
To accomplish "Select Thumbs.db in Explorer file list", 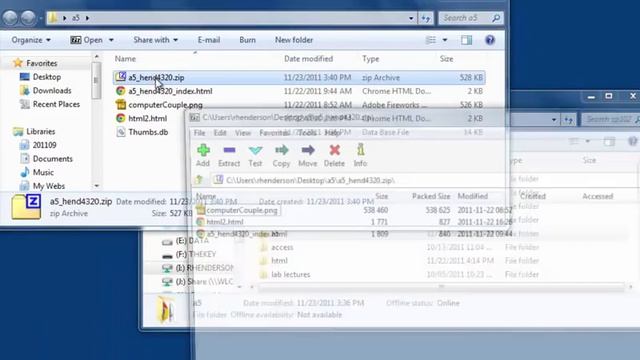I will (x=148, y=132).
